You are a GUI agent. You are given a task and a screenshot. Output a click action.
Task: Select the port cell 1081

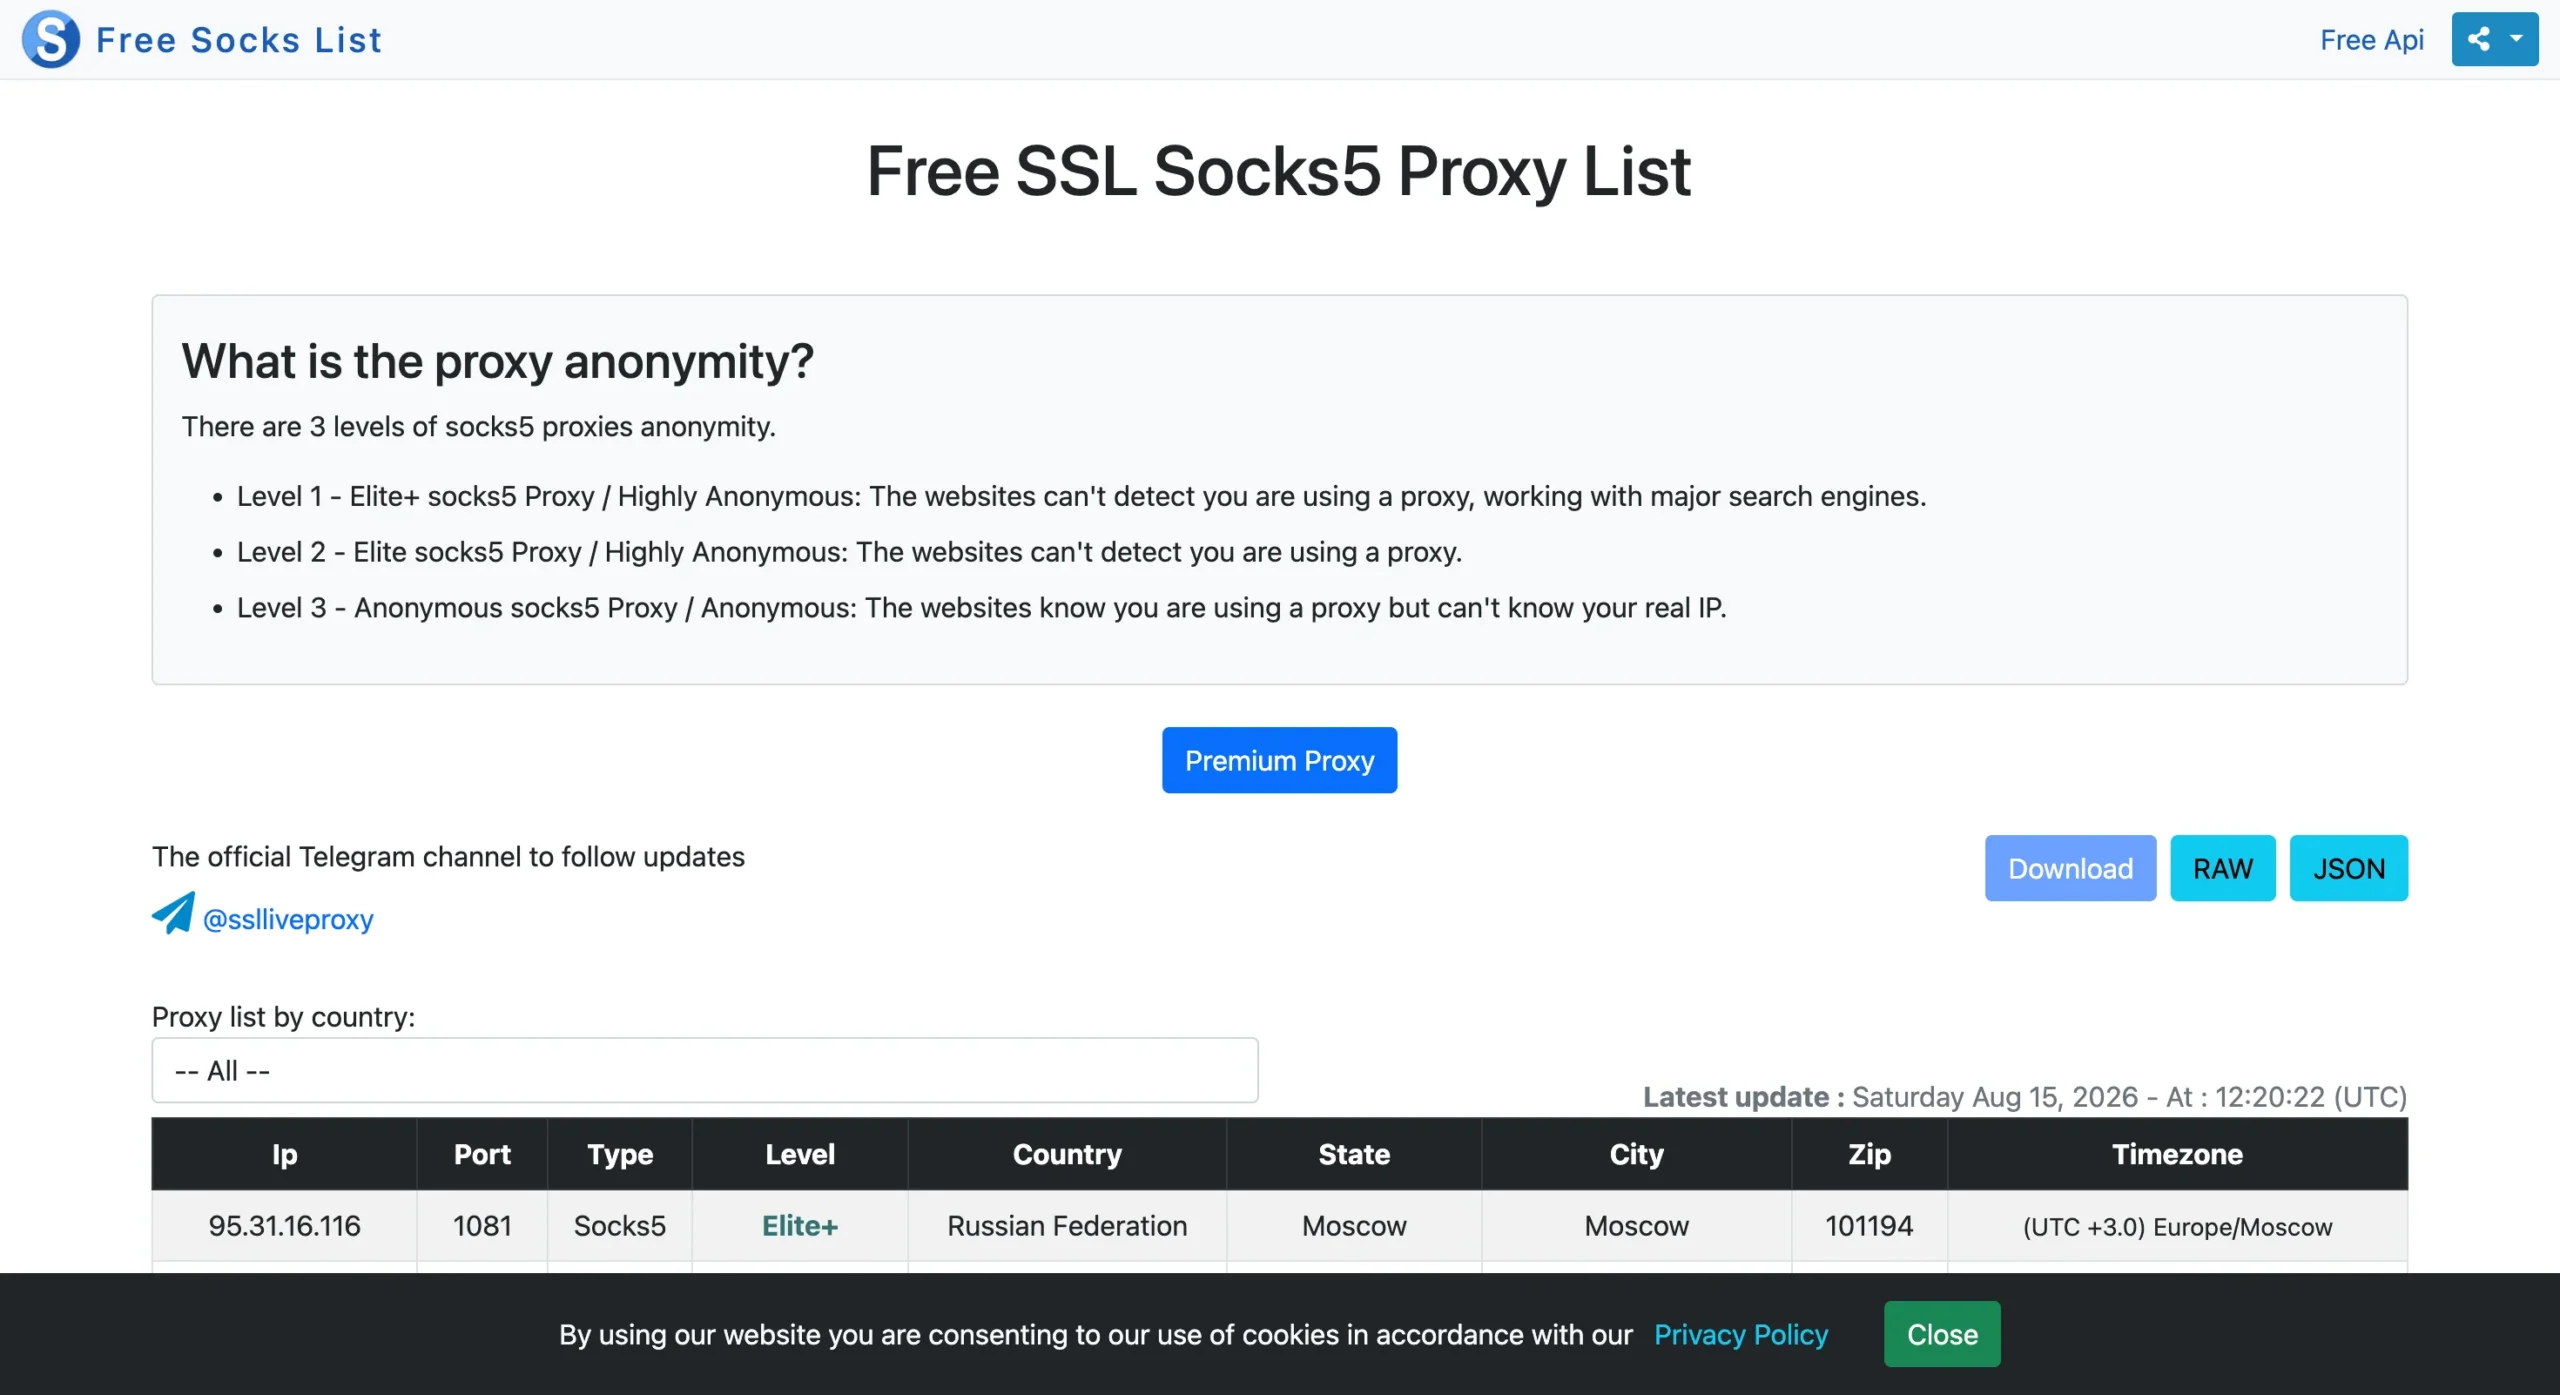482,1226
